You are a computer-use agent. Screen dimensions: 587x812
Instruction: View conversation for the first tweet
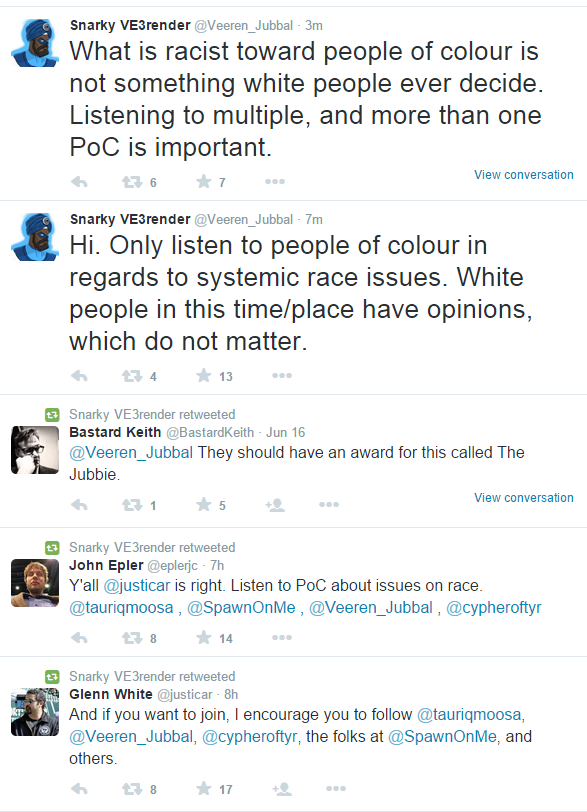coord(524,175)
